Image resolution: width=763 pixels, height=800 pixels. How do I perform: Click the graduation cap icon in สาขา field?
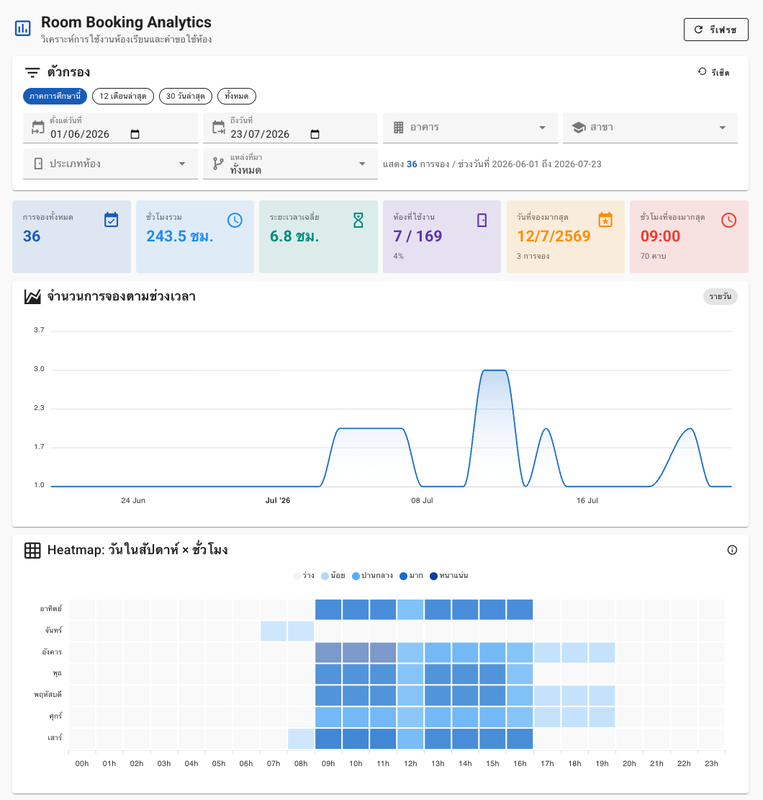579,128
